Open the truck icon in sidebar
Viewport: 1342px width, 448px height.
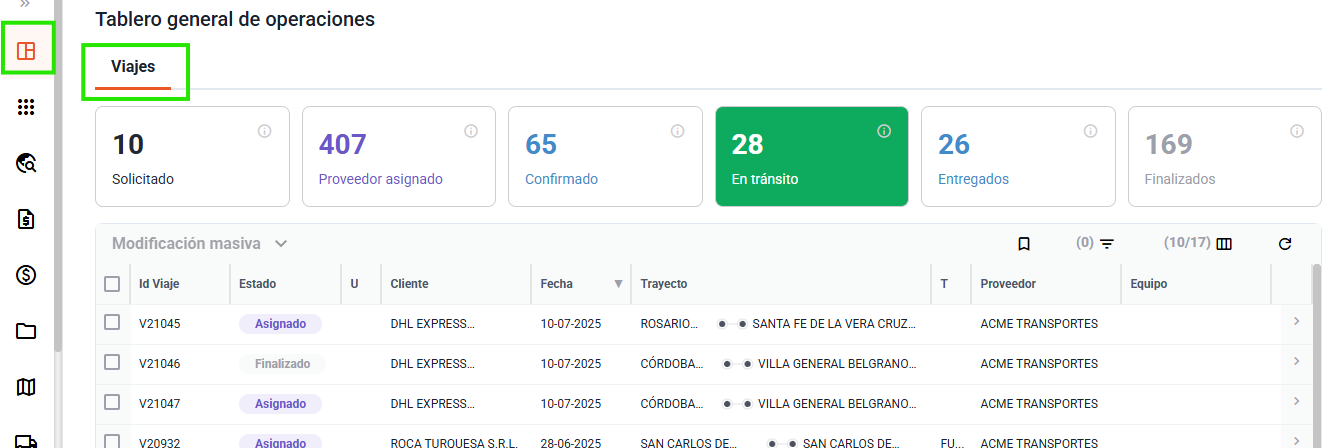tap(27, 440)
